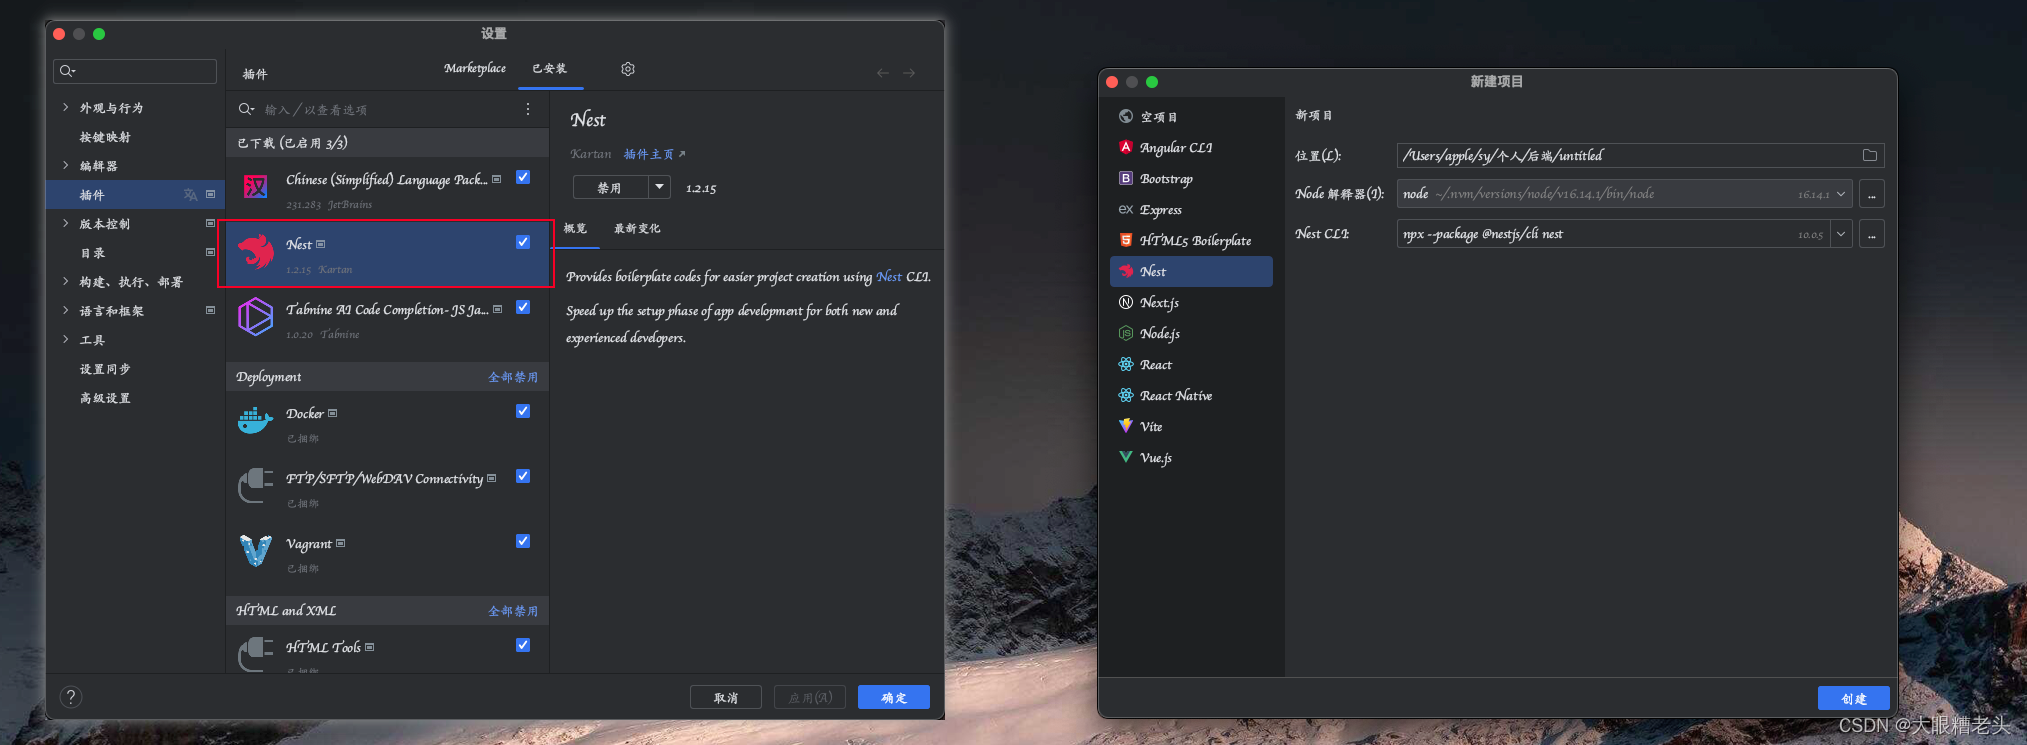Select React Native project type
This screenshot has width=2027, height=745.
(x=1191, y=395)
